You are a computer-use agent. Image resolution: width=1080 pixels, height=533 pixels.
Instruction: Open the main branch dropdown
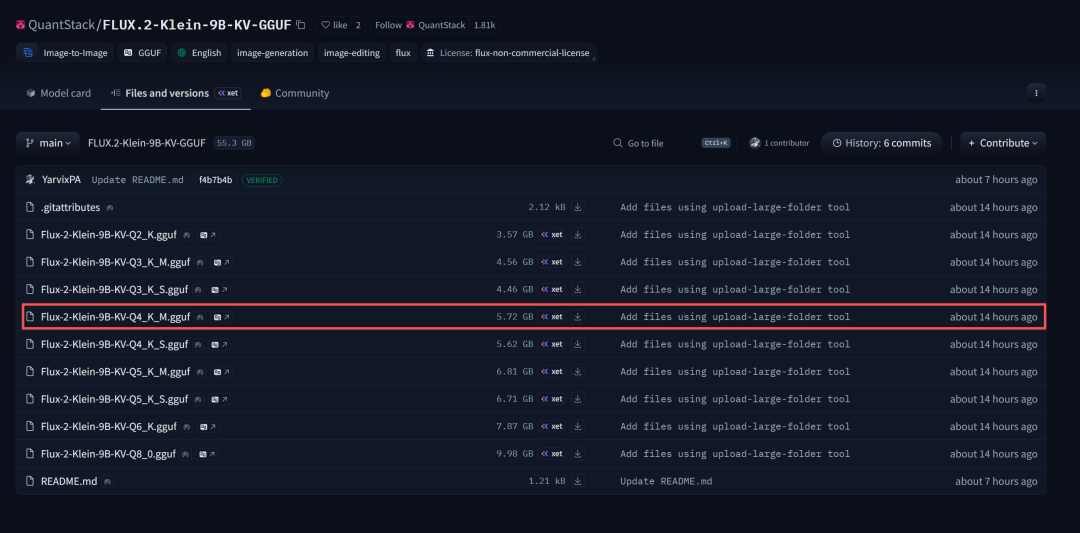(x=48, y=143)
